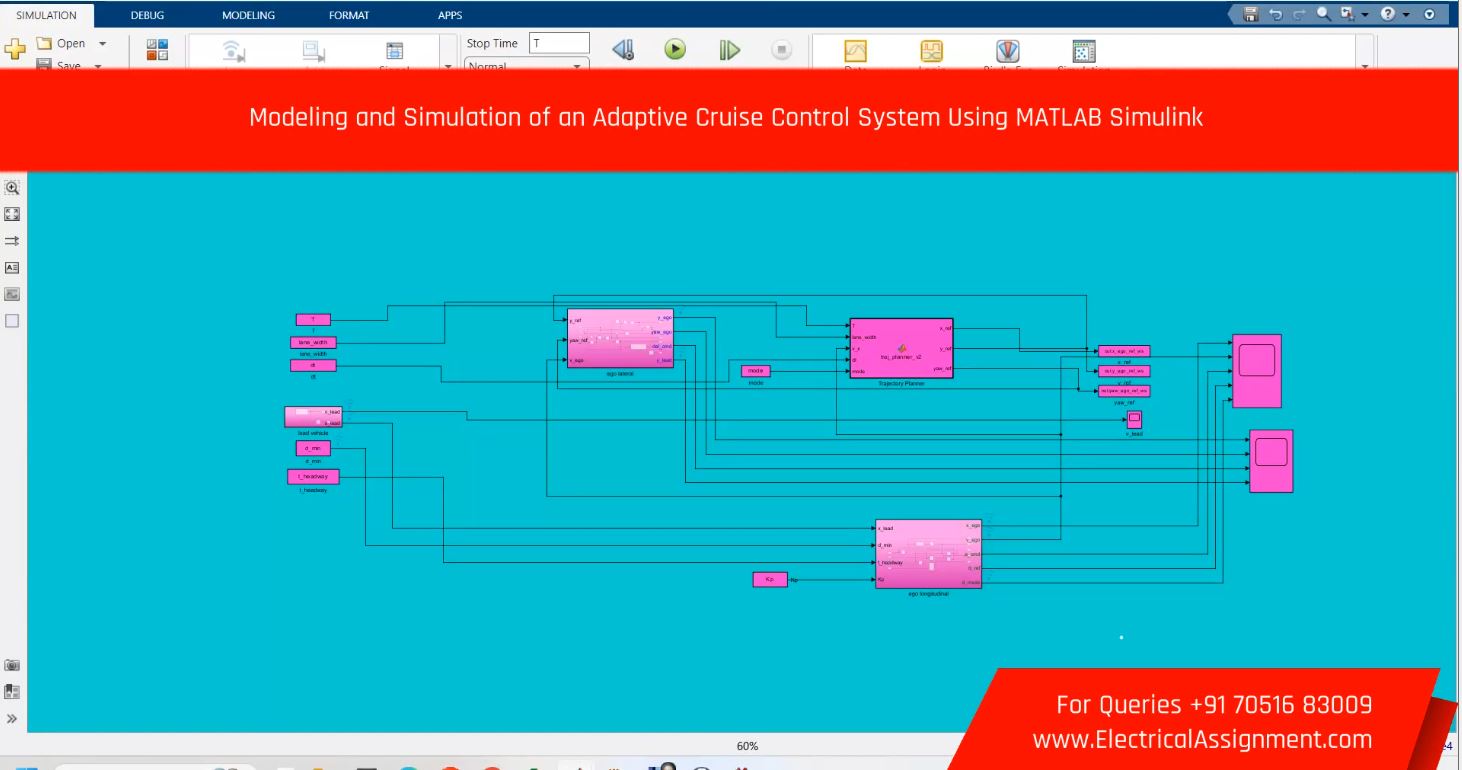Open the Normal simulation mode dropdown

526,65
